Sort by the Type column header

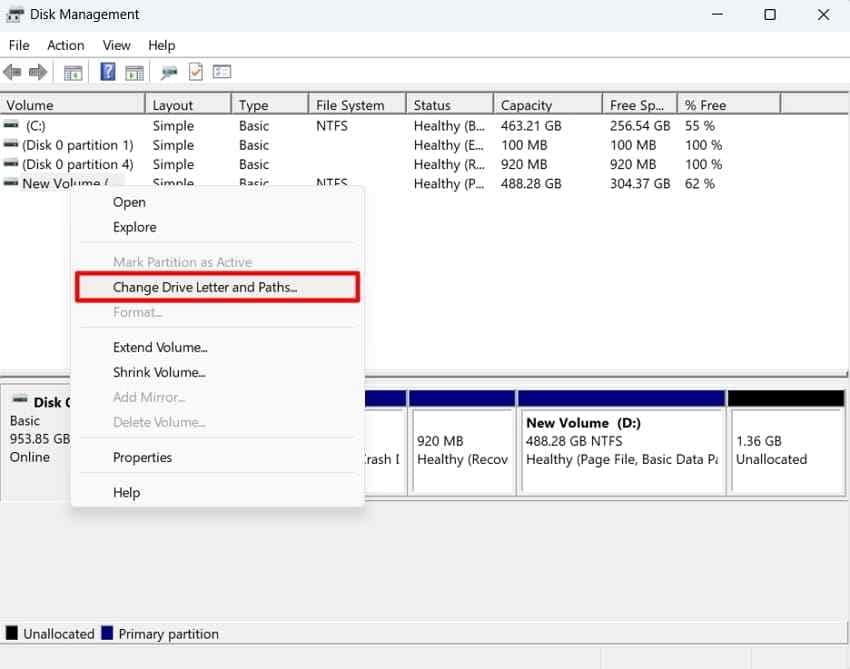270,105
